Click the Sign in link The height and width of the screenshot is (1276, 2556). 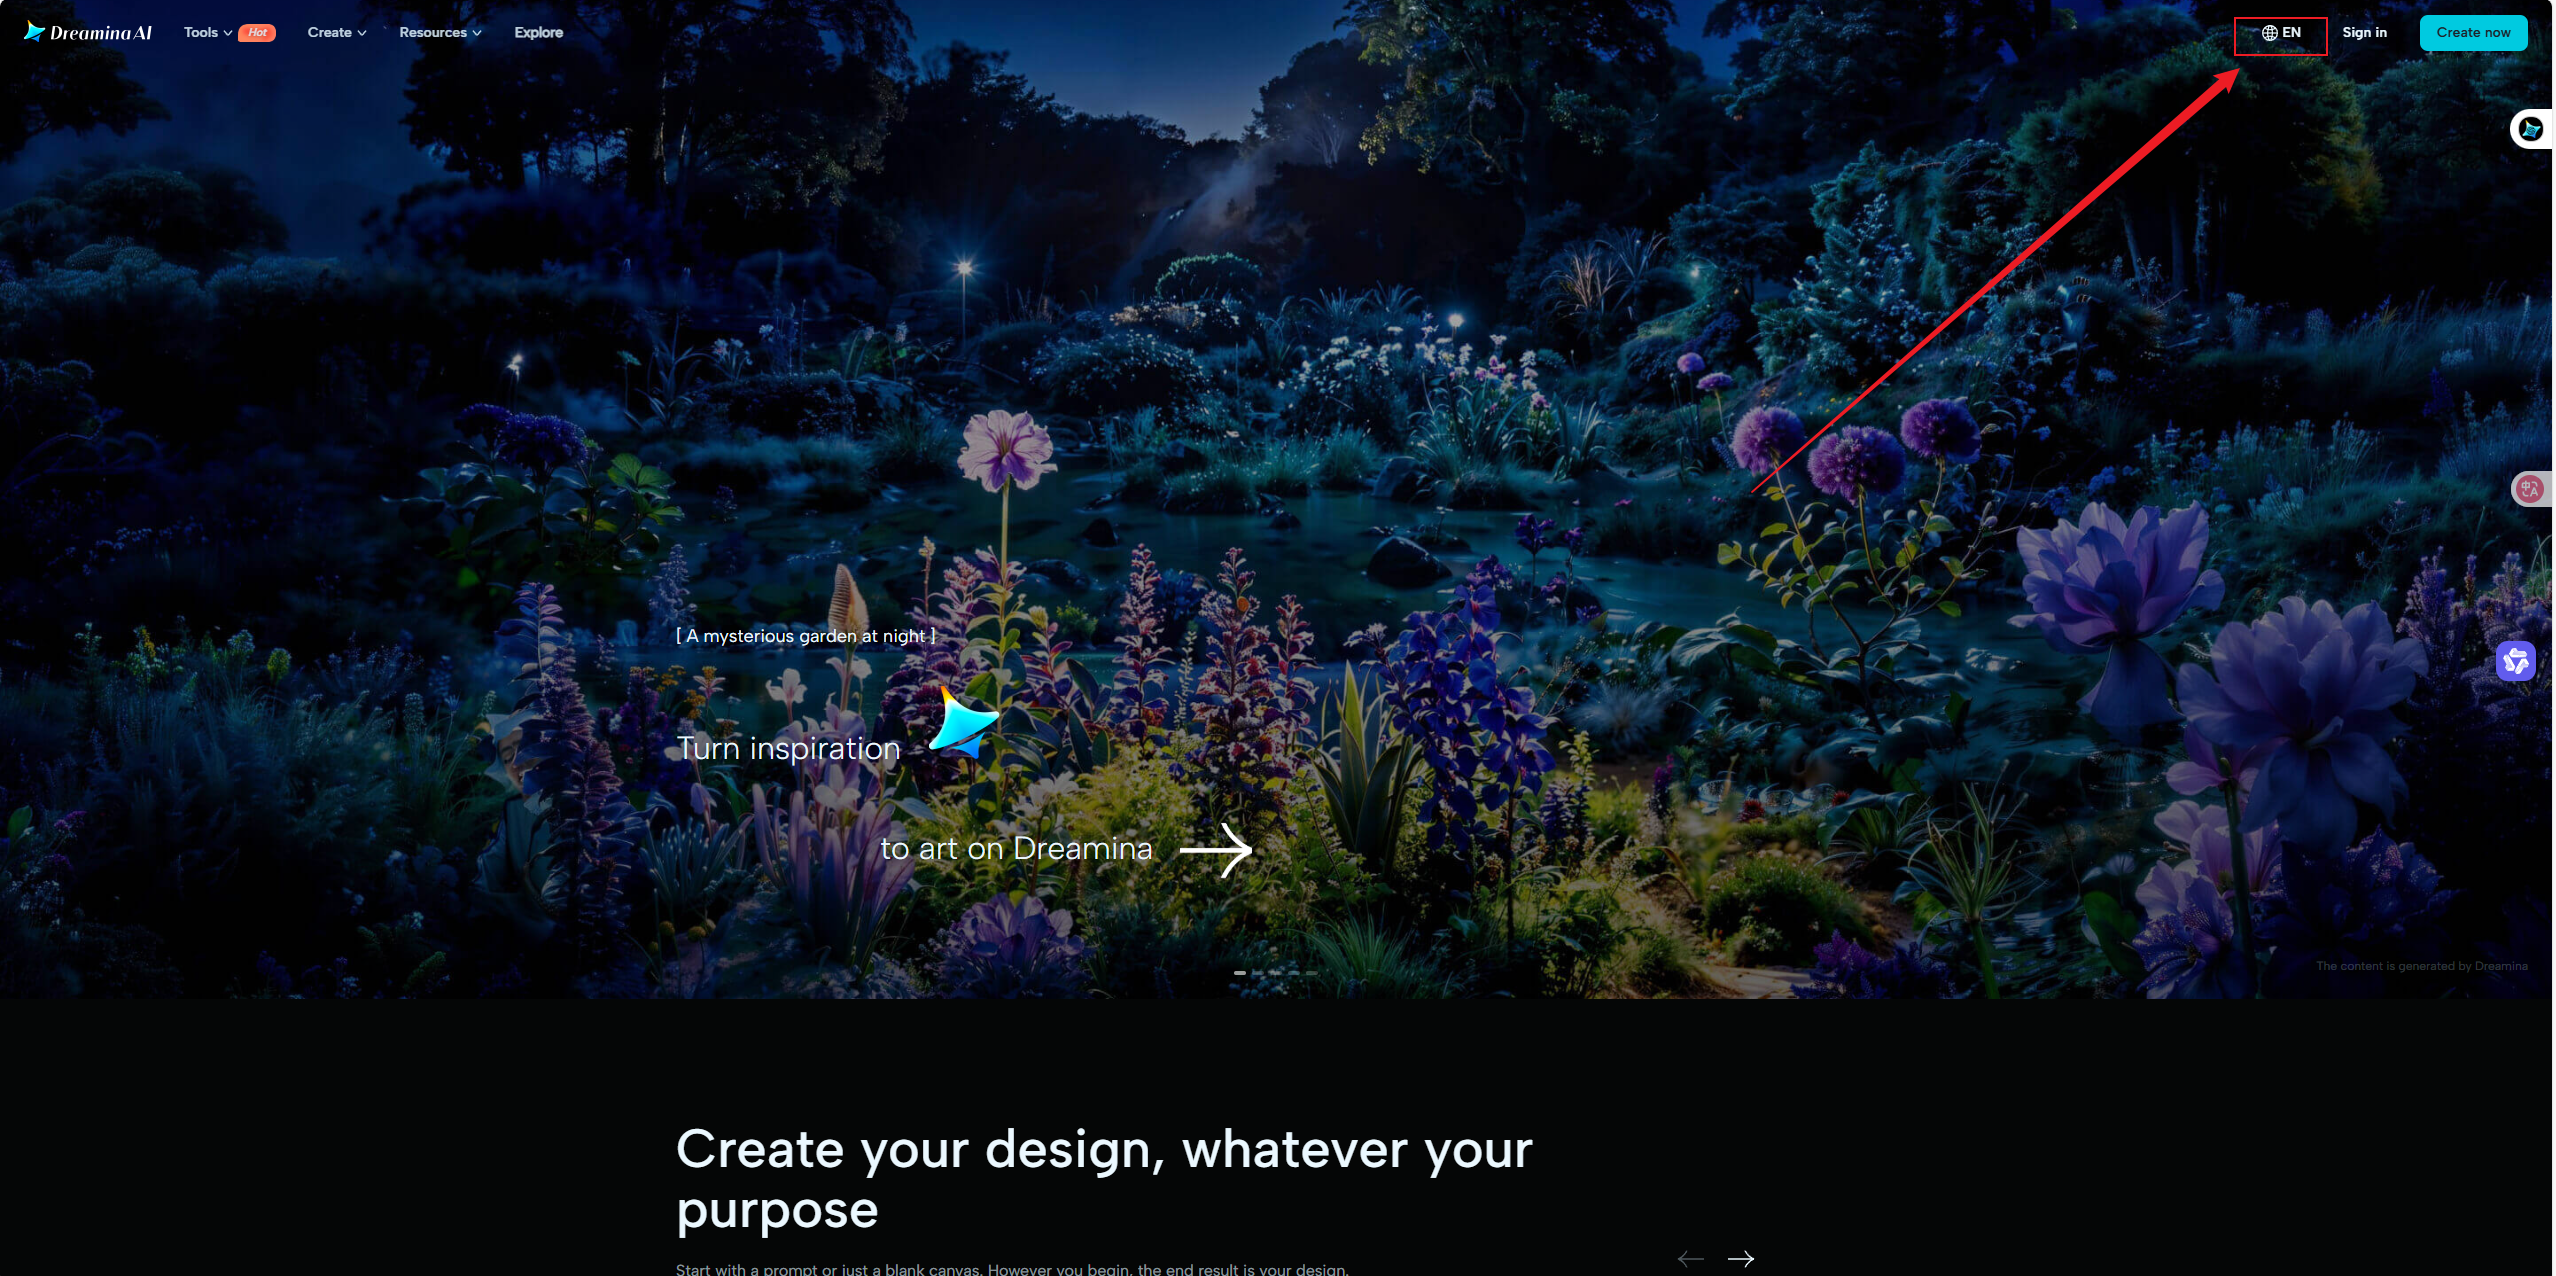pos(2364,33)
